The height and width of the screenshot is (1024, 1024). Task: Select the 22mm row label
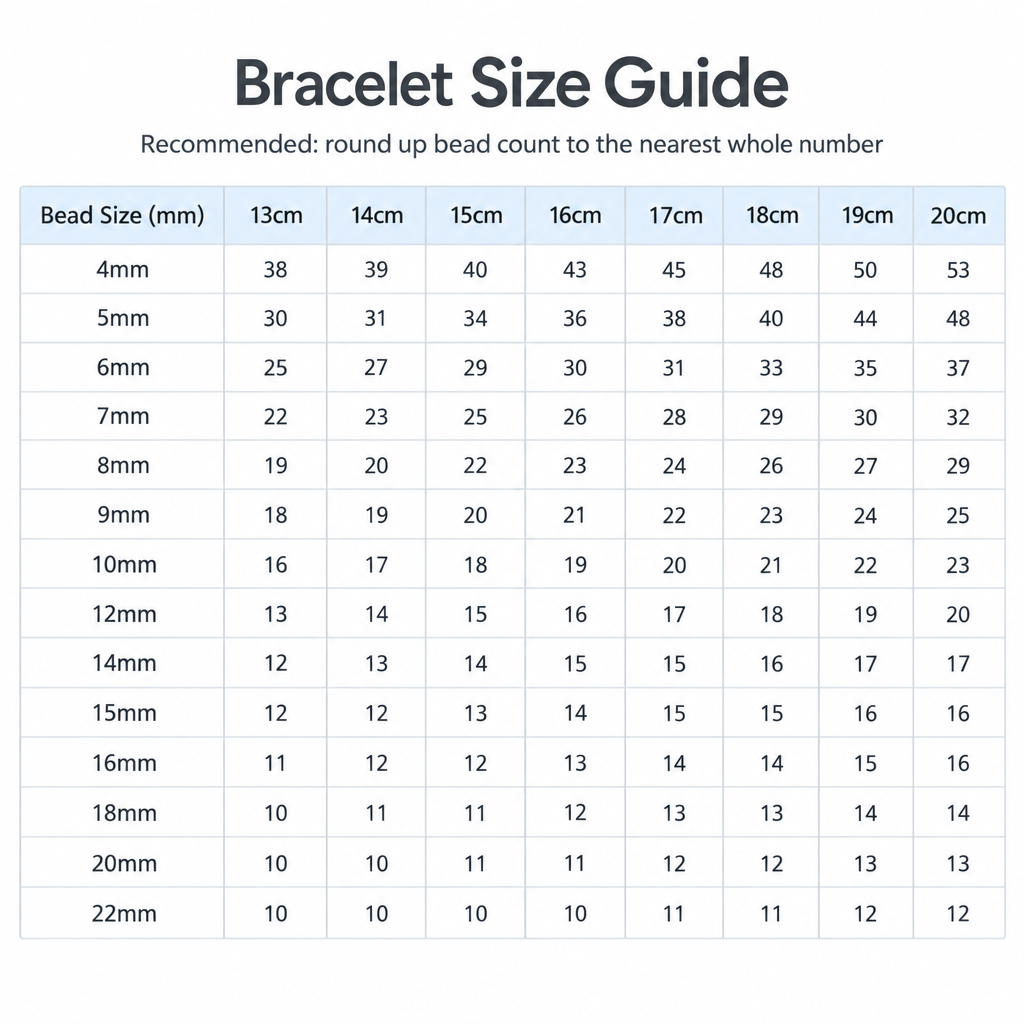[124, 913]
